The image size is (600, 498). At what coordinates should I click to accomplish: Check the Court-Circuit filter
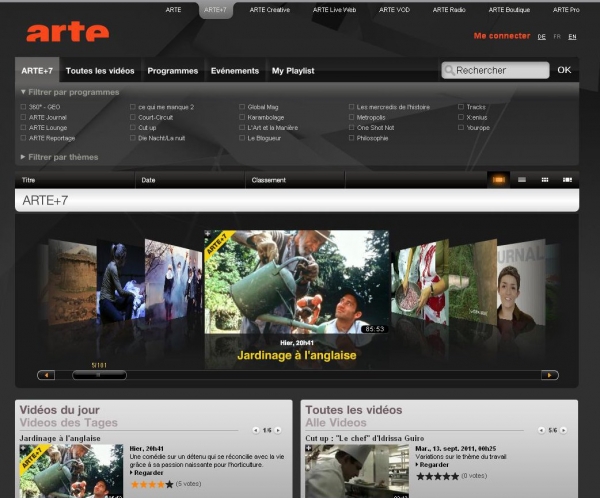[133, 117]
